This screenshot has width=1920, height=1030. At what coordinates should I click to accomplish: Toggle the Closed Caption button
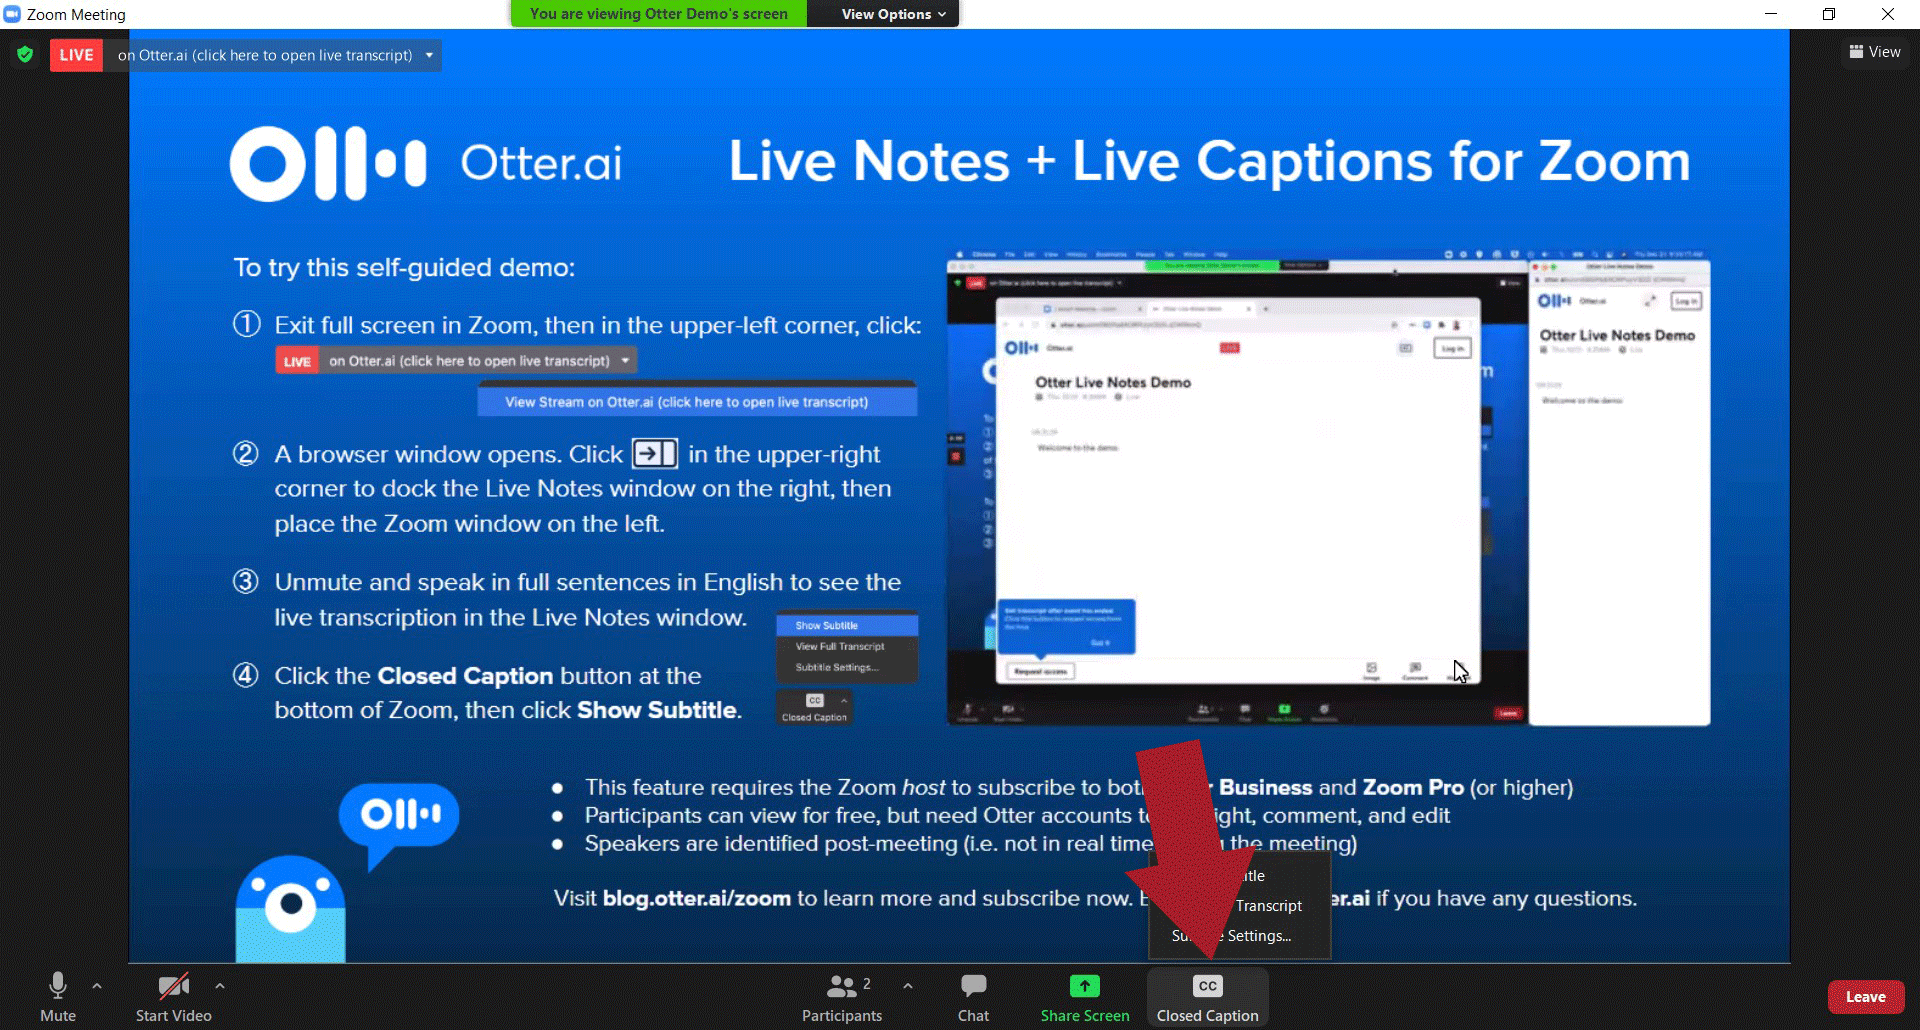pyautogui.click(x=1207, y=997)
